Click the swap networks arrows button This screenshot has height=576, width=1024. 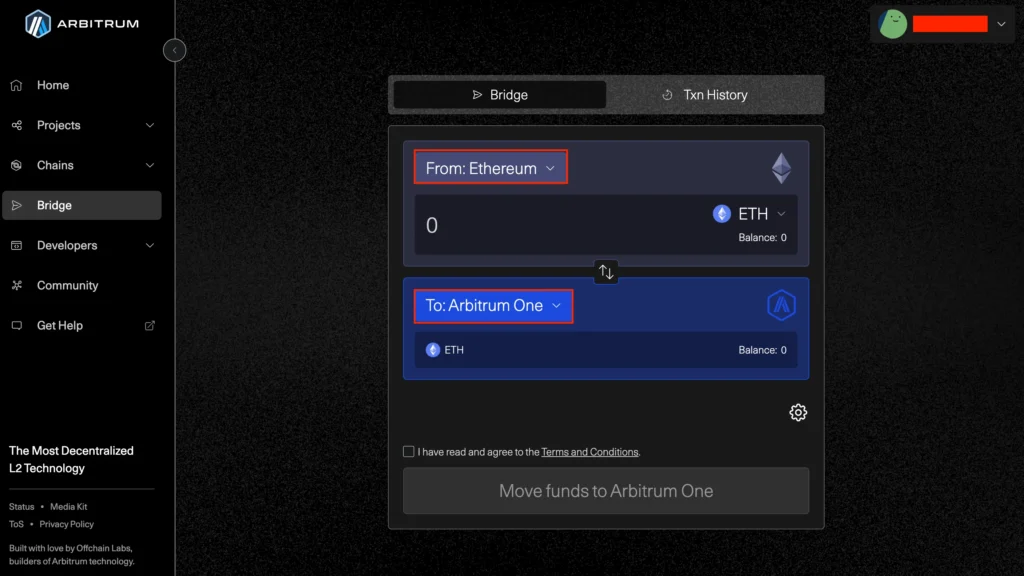coord(606,272)
